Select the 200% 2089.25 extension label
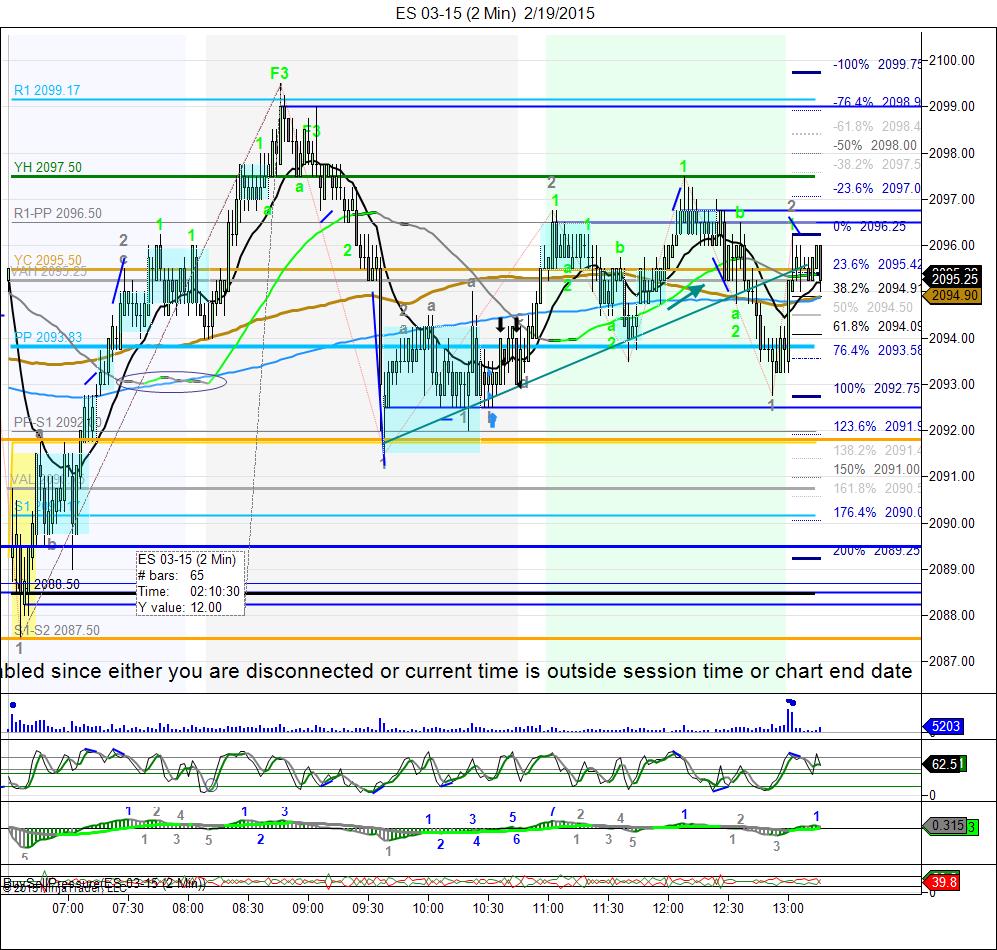Image resolution: width=997 pixels, height=950 pixels. pyautogui.click(x=877, y=551)
